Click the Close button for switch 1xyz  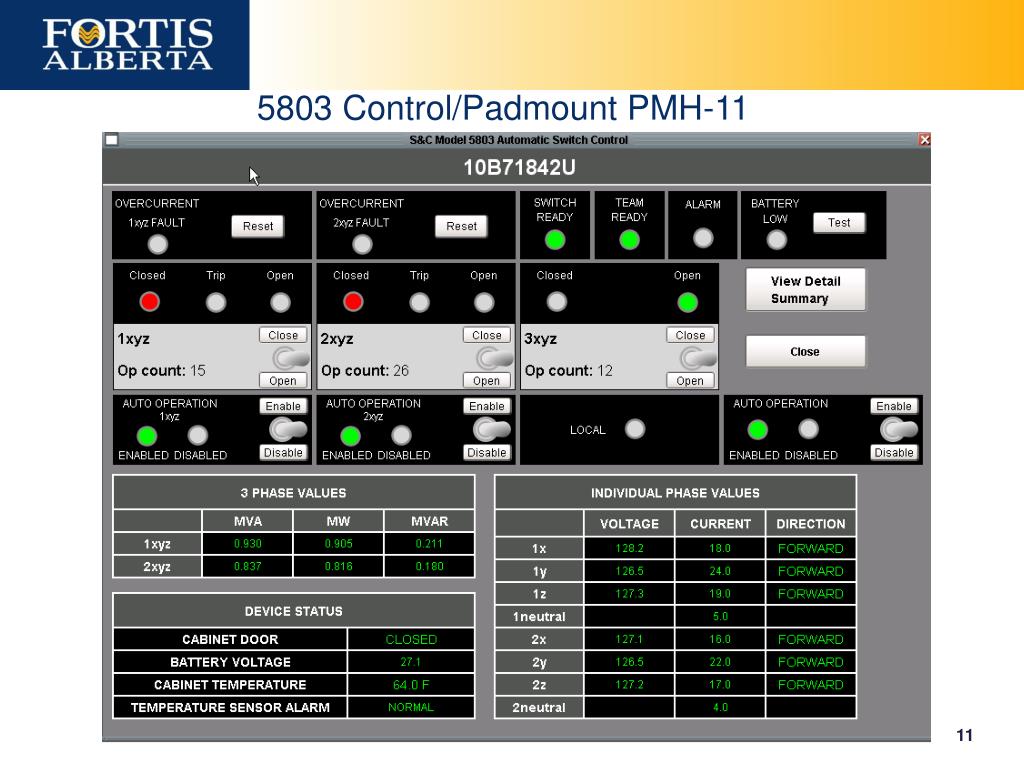[283, 335]
